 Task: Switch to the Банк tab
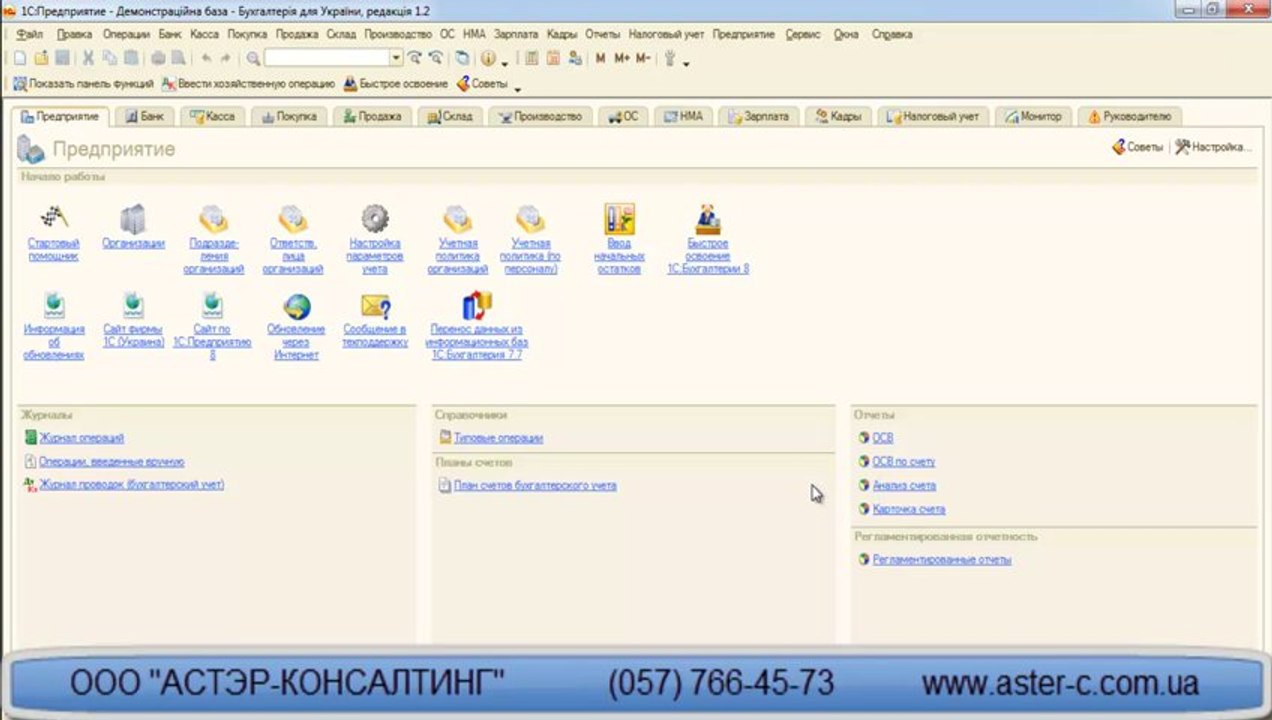(x=145, y=117)
